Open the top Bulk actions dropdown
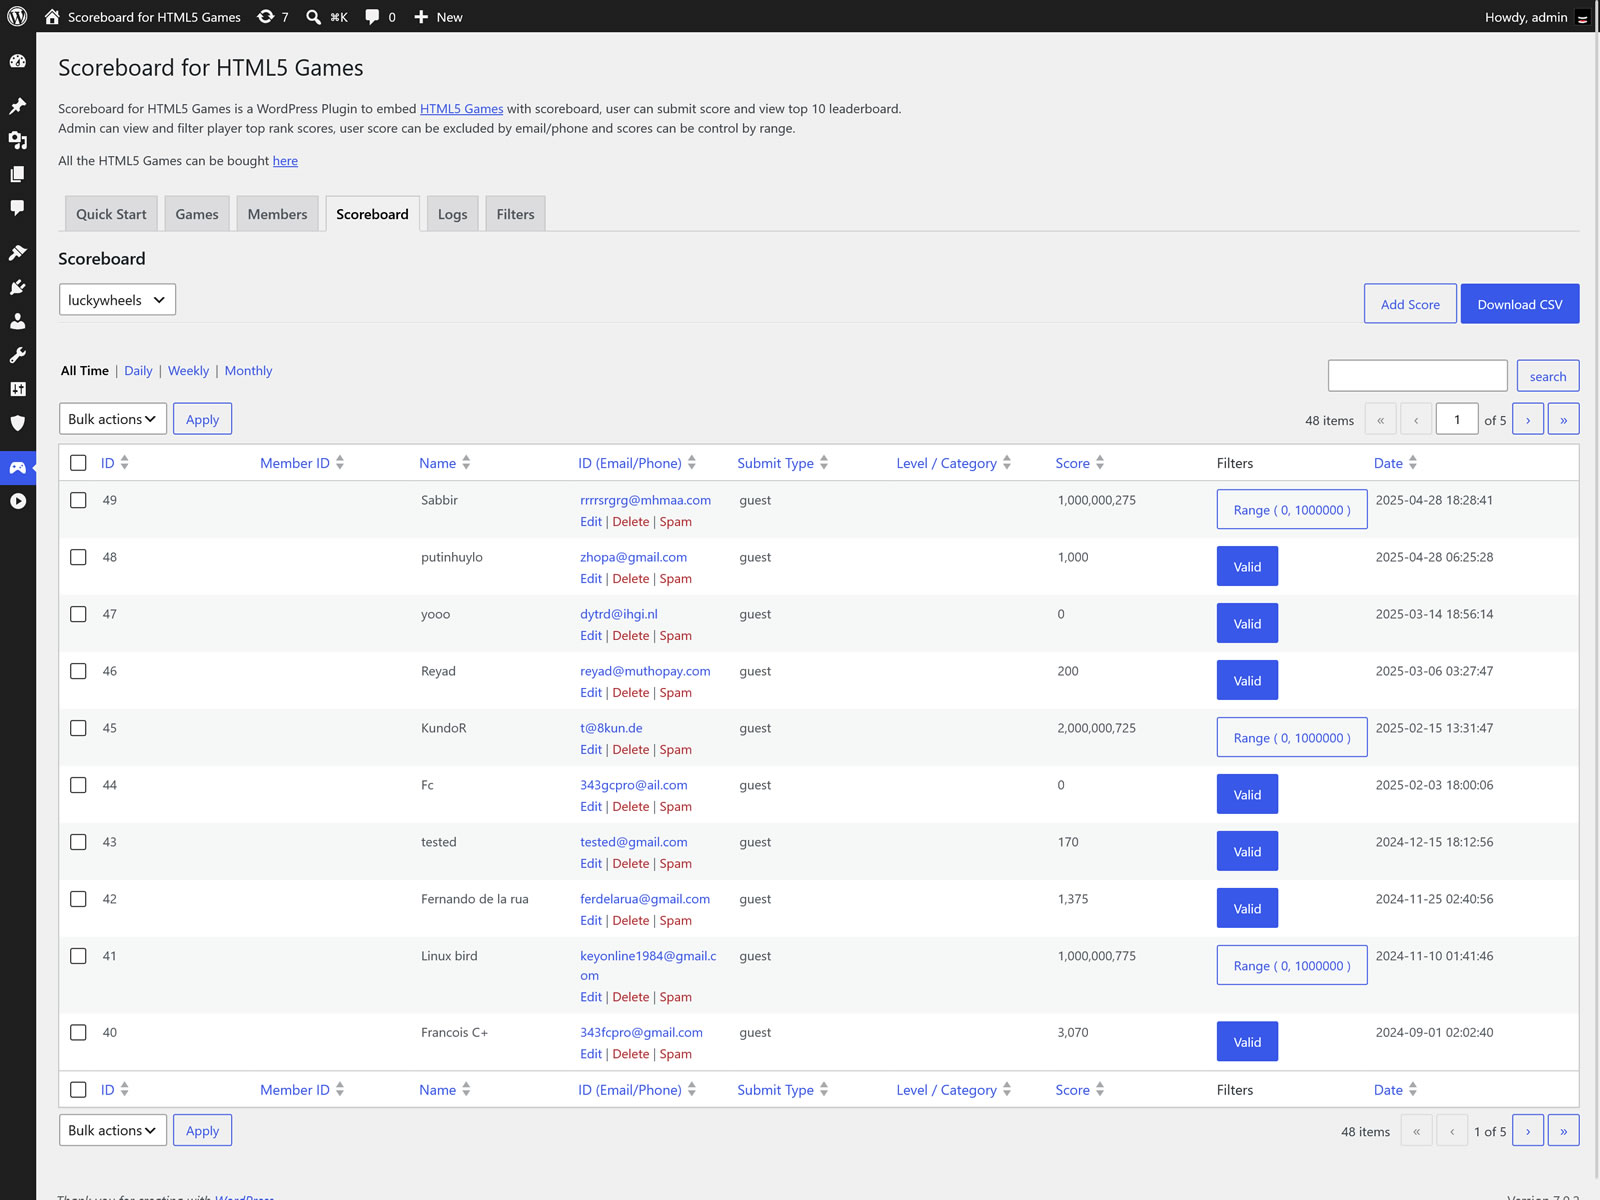The width and height of the screenshot is (1600, 1200). point(113,419)
